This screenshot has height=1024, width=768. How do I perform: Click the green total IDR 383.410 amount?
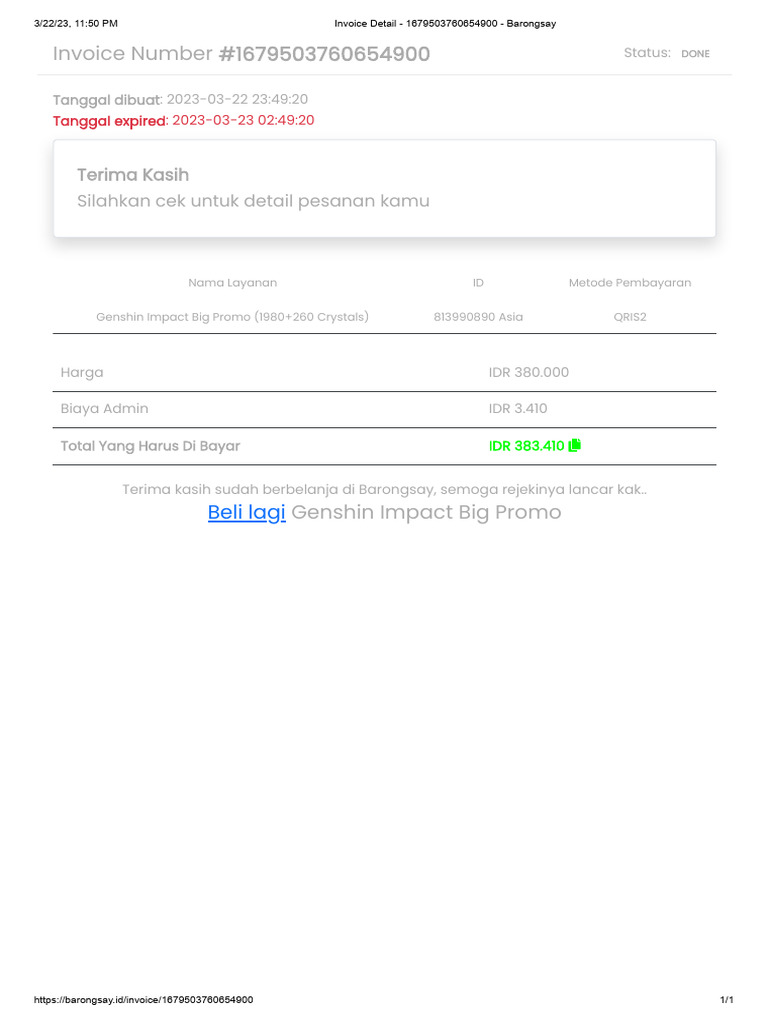tap(526, 446)
